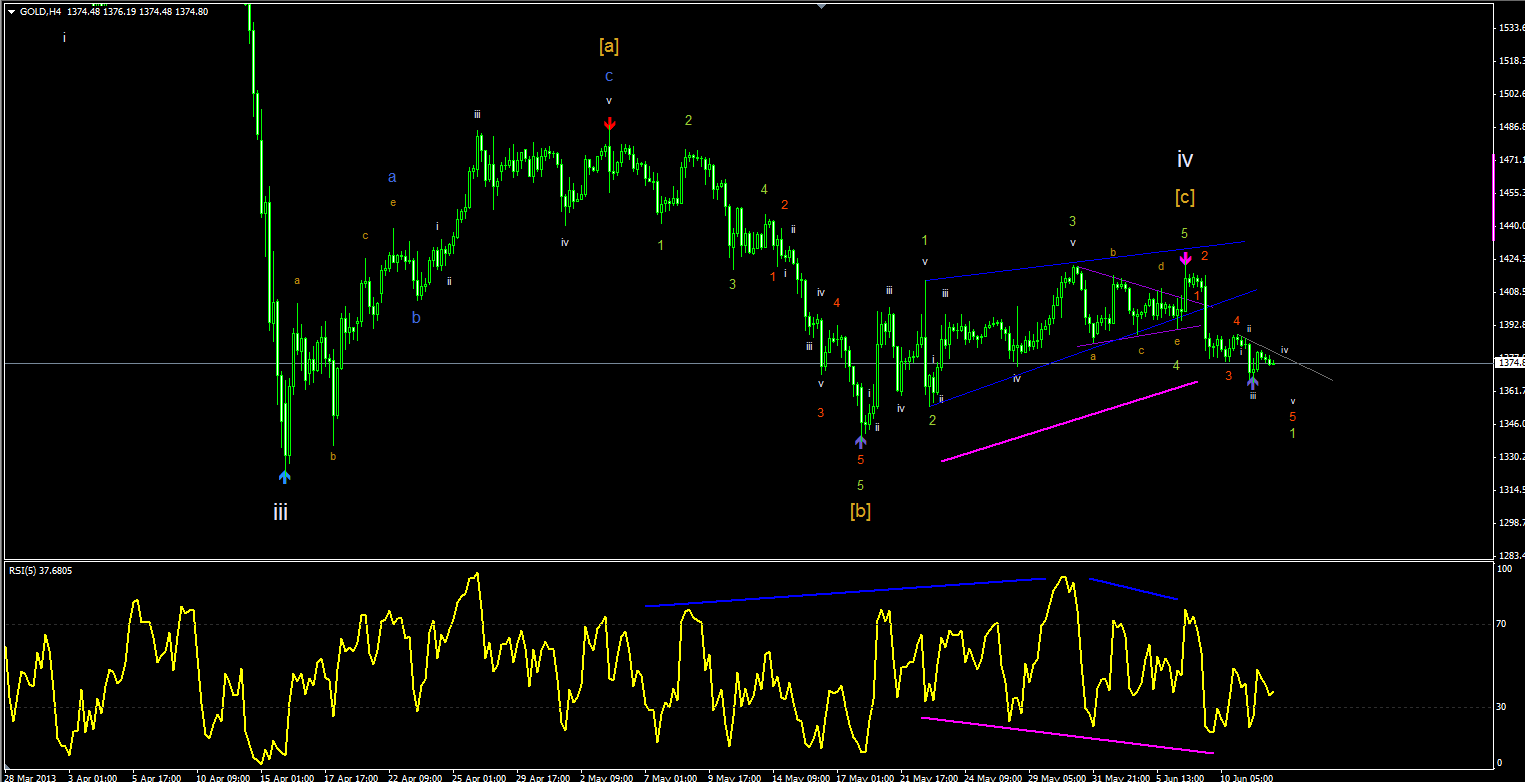This screenshot has width=1525, height=782.
Task: Open the GOLD,H4 chart dropdown triangle
Action: pyautogui.click(x=11, y=11)
